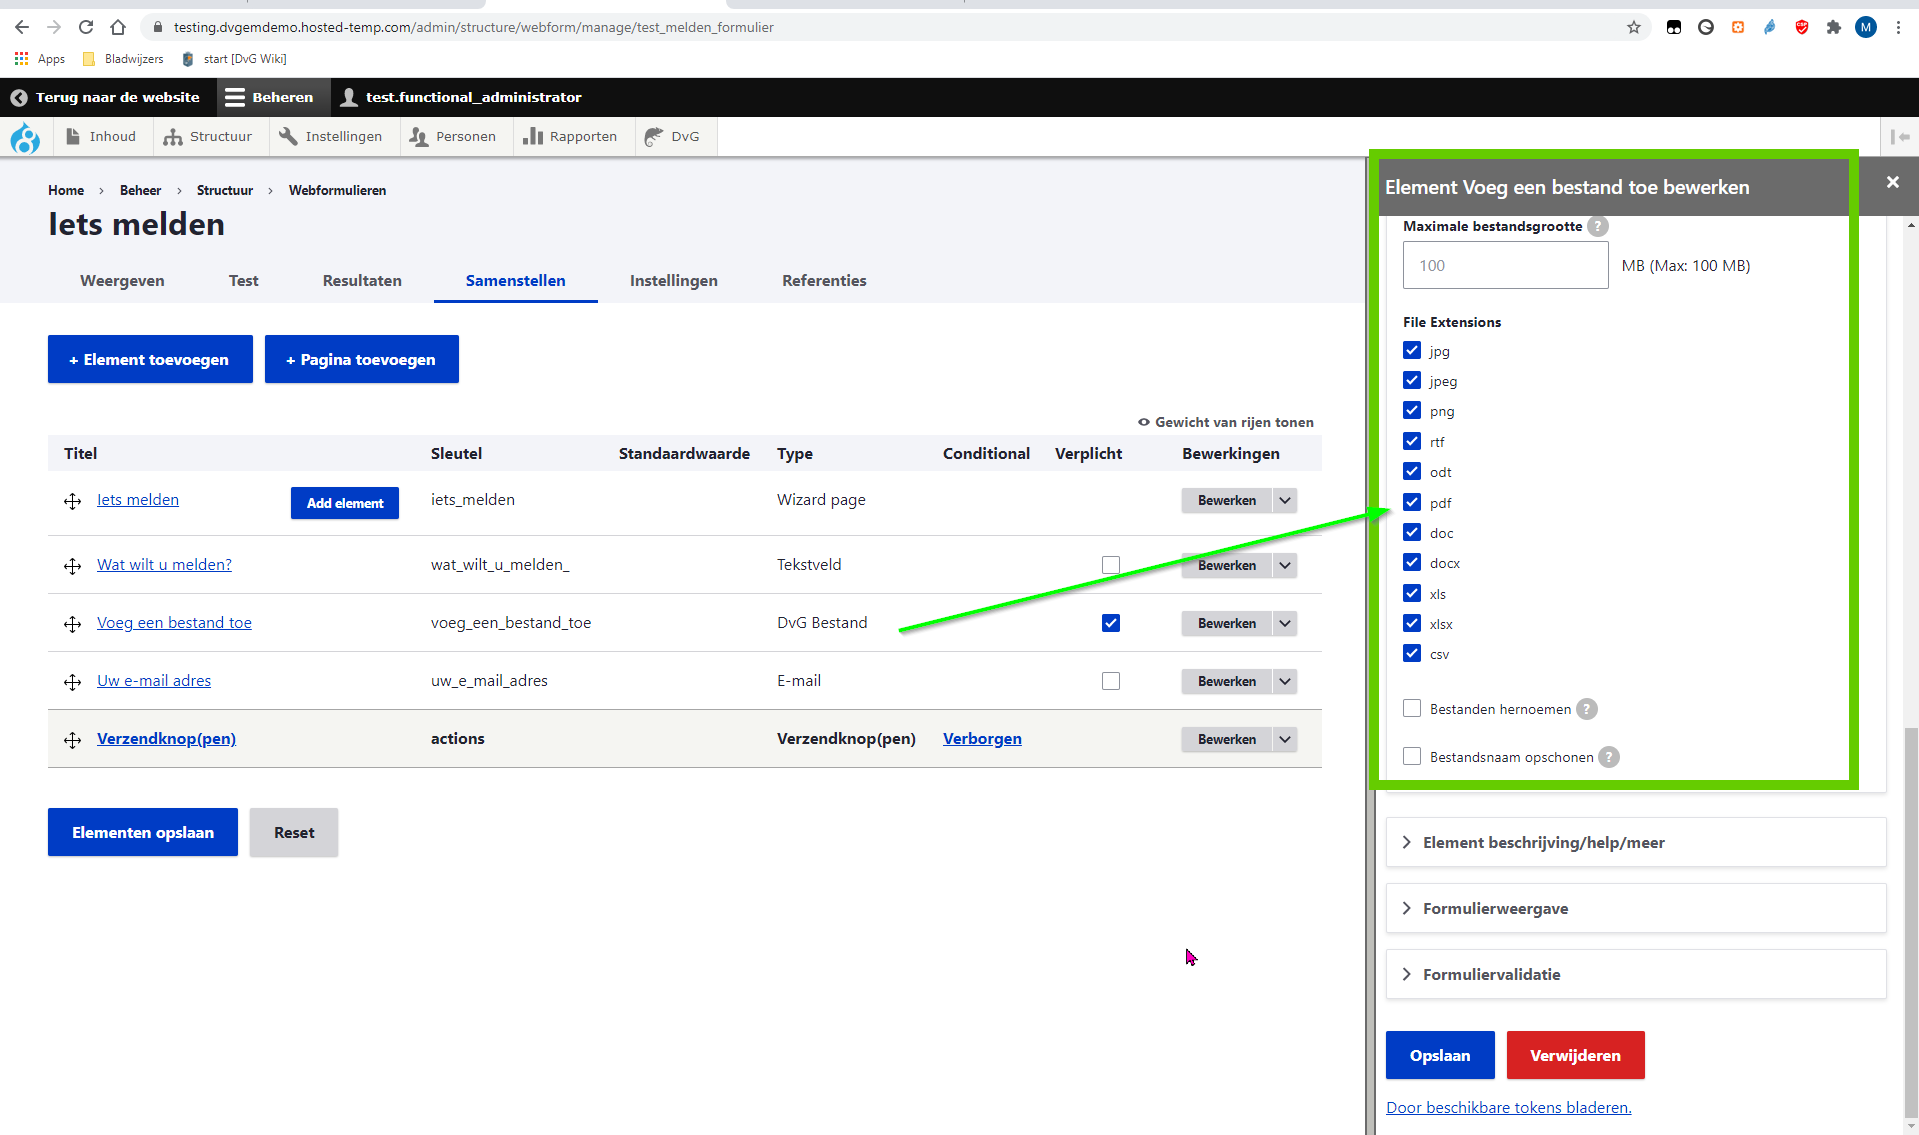
Task: Click the help icon beside Maximale bestandsgrootte
Action: click(x=1598, y=226)
